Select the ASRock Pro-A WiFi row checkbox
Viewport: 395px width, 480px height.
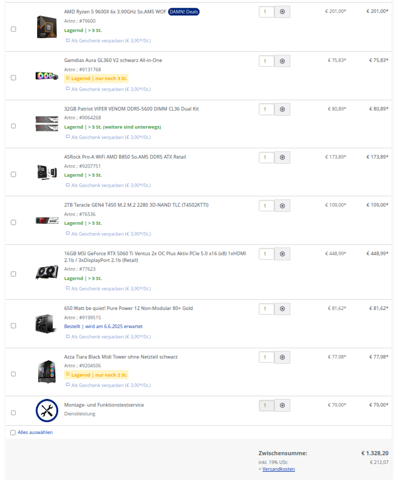click(x=13, y=174)
